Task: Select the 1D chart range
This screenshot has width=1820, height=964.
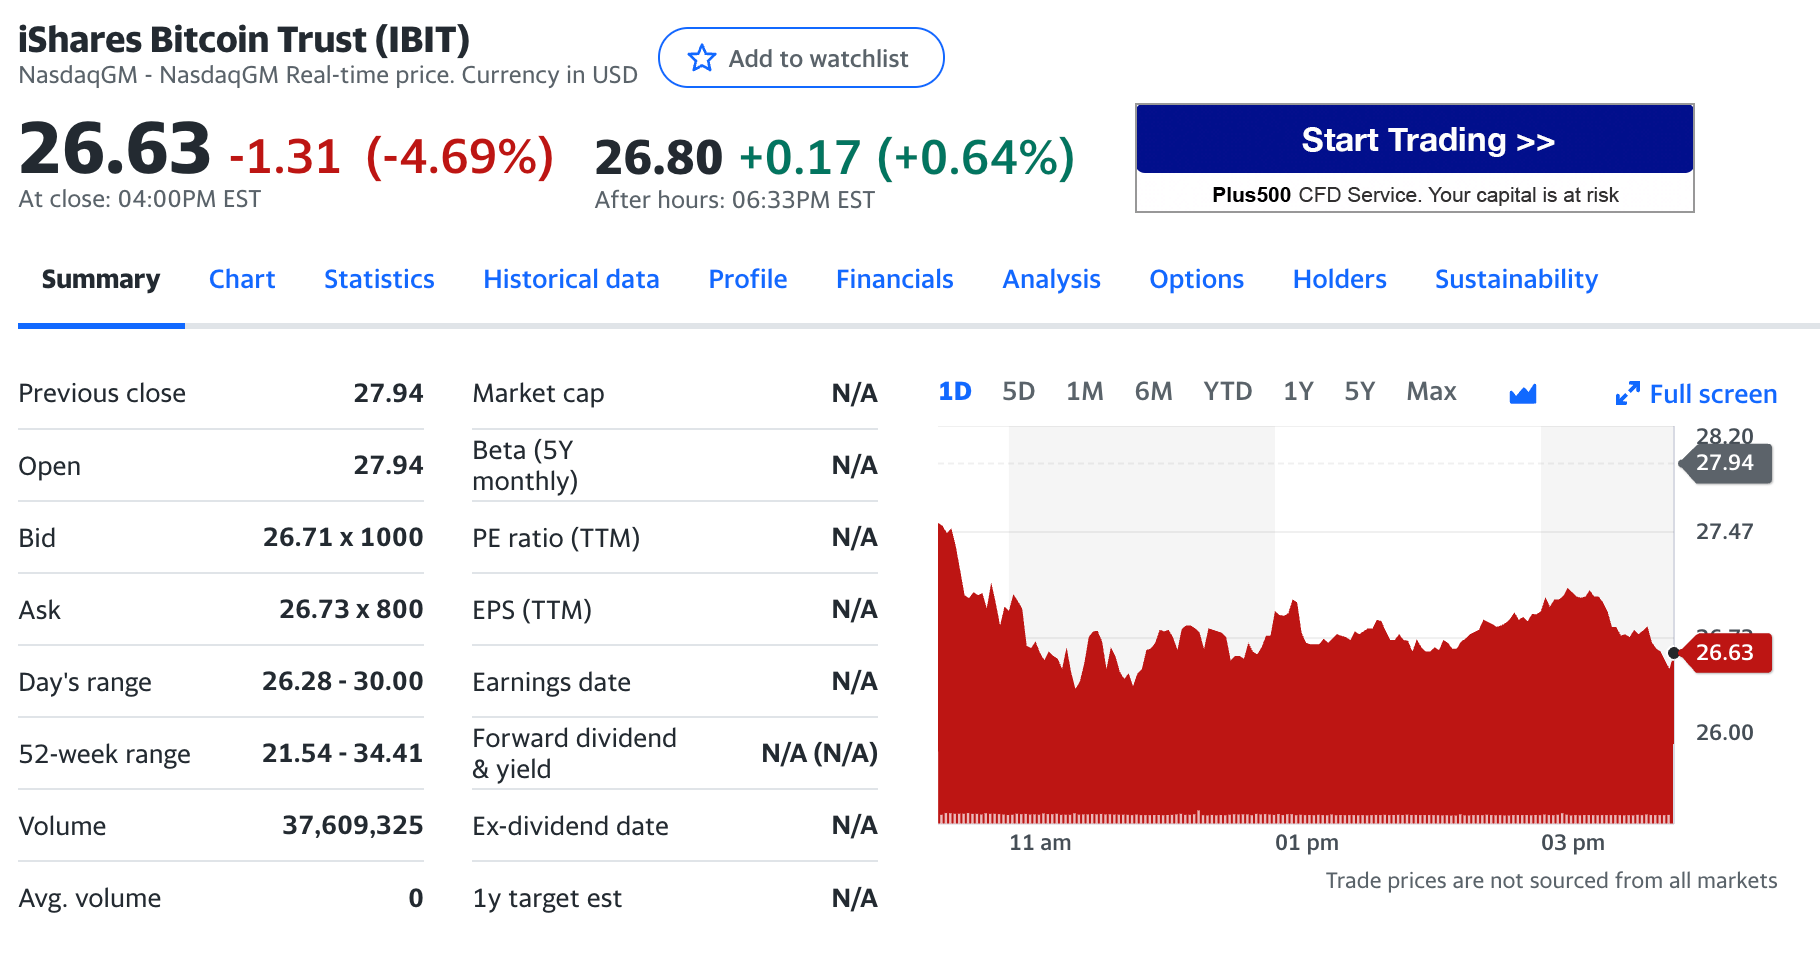Action: (955, 391)
